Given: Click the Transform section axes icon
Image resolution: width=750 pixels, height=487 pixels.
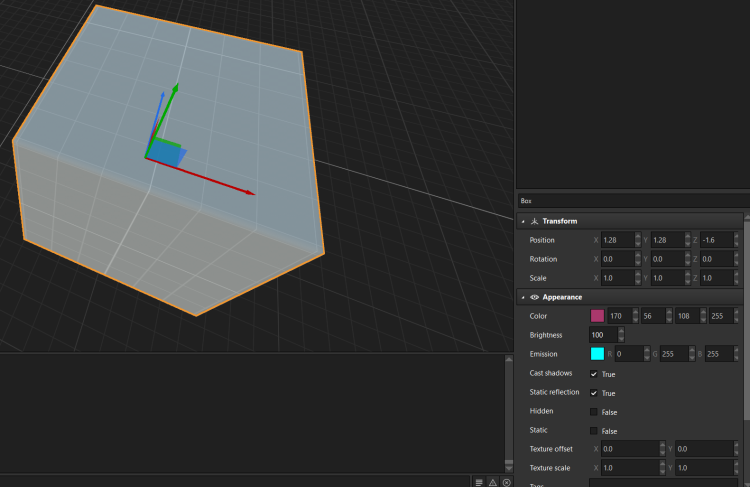Looking at the screenshot, I should [535, 221].
